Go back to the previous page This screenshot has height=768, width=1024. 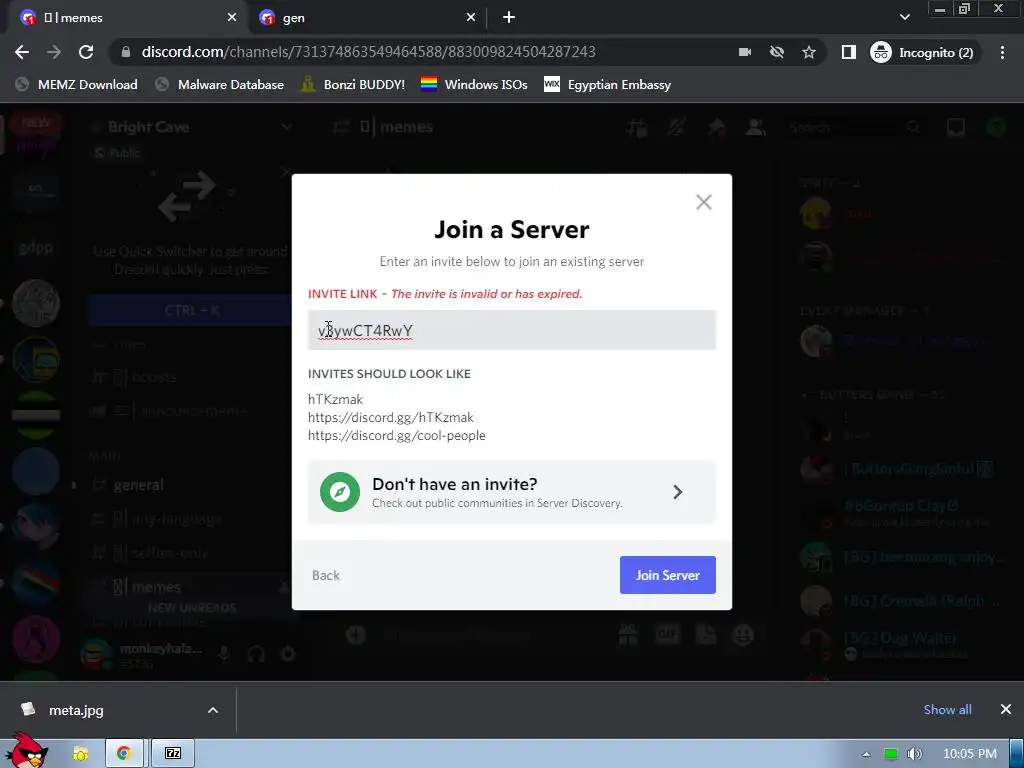click(x=22, y=52)
